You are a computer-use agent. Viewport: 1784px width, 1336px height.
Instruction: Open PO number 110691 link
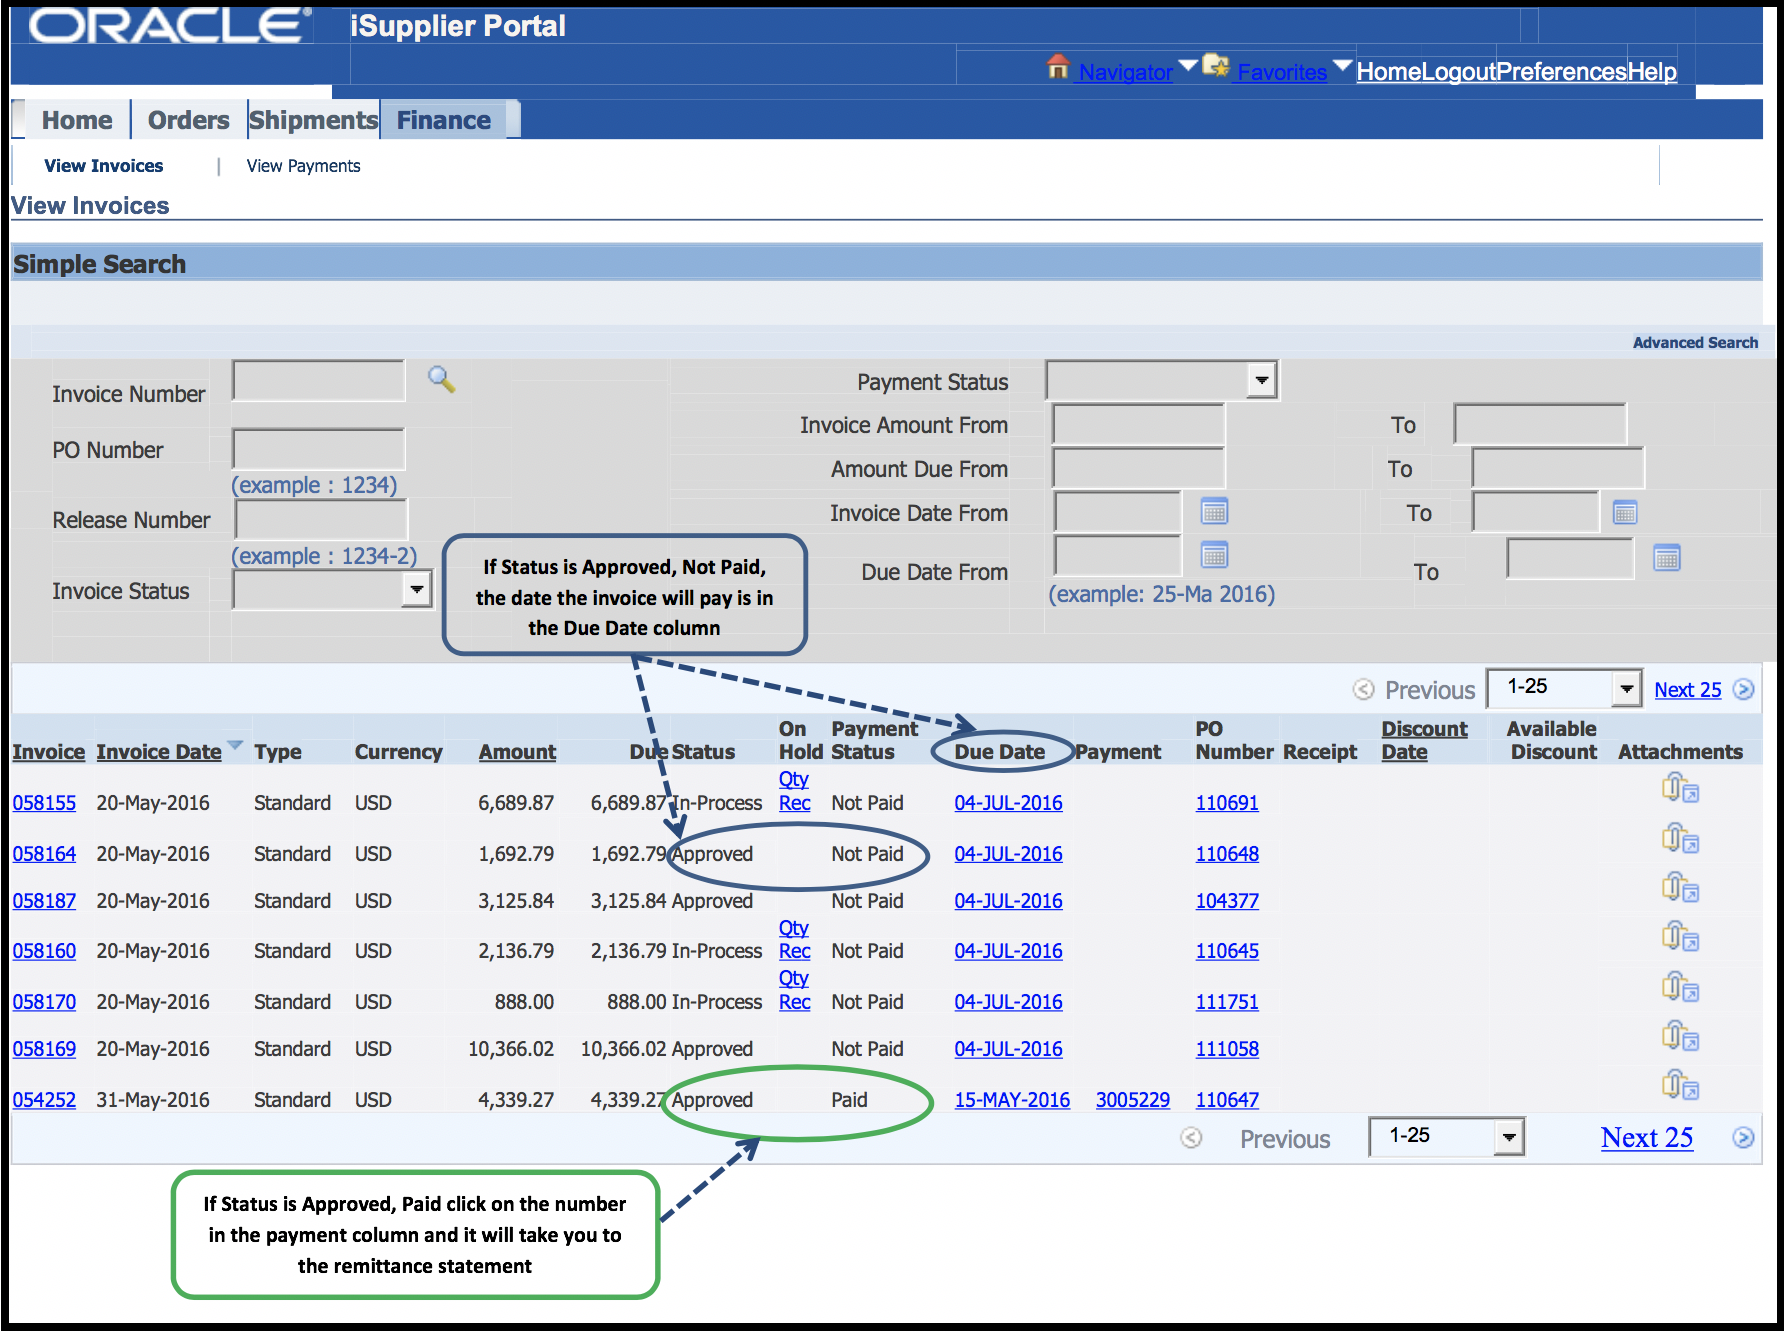(1227, 803)
